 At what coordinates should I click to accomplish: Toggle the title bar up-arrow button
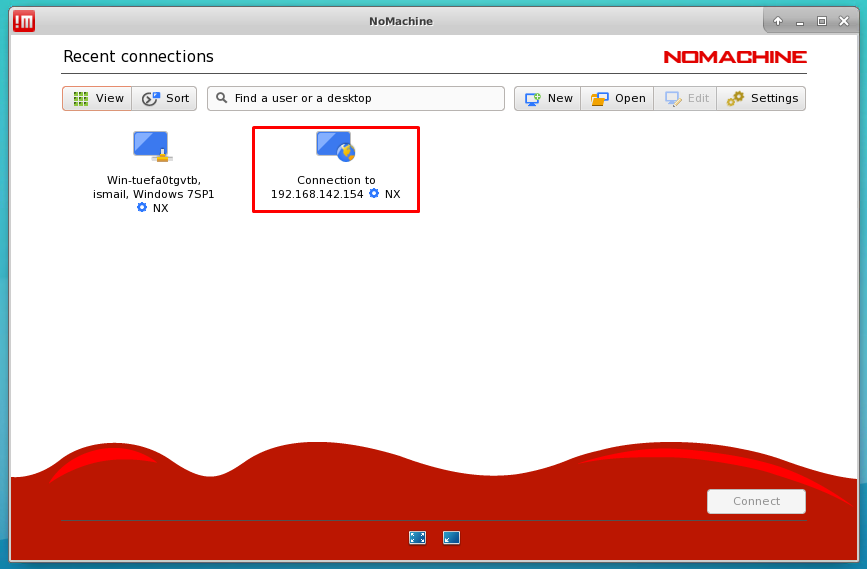tap(778, 21)
